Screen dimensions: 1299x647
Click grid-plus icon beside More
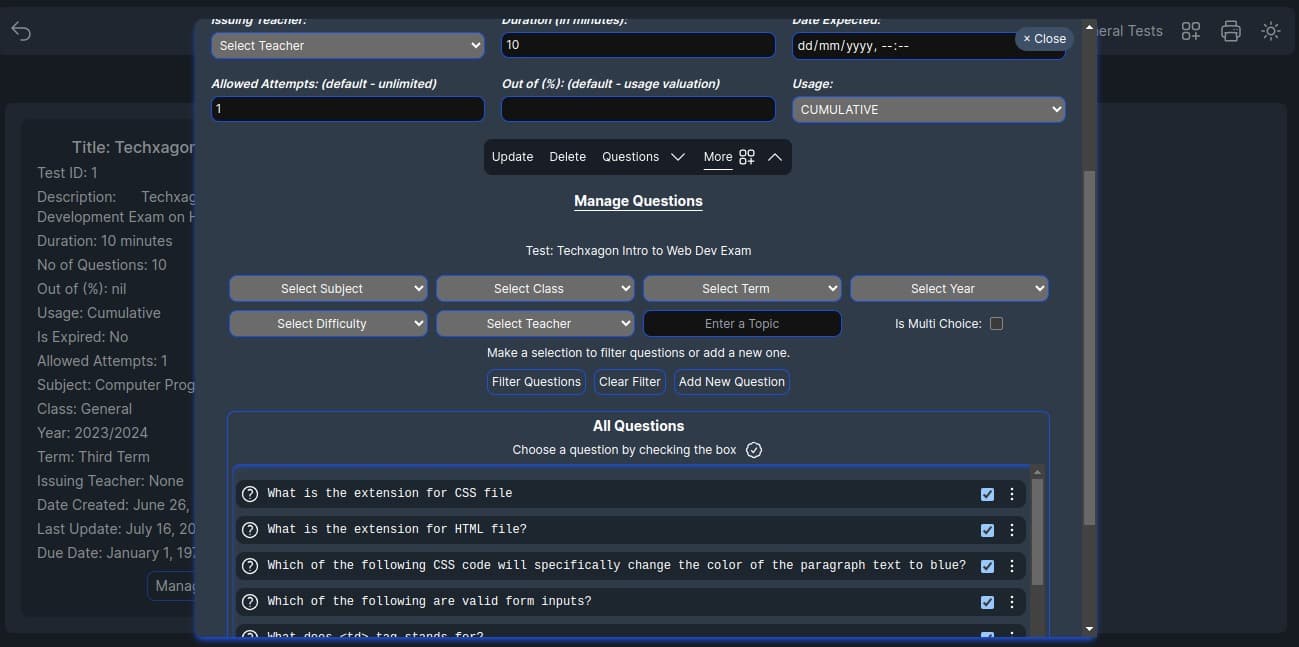click(x=747, y=157)
